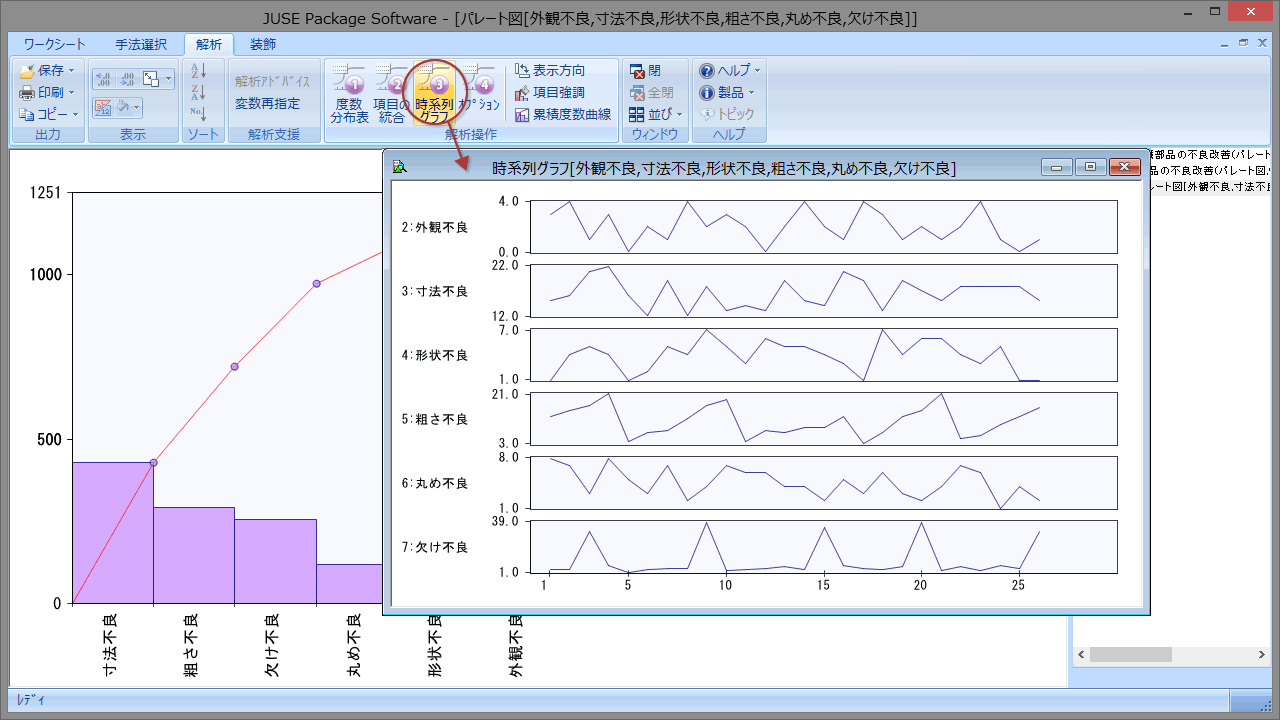1280x720 pixels.
Task: Click the 7:欠け不良 series label
Action: (435, 547)
